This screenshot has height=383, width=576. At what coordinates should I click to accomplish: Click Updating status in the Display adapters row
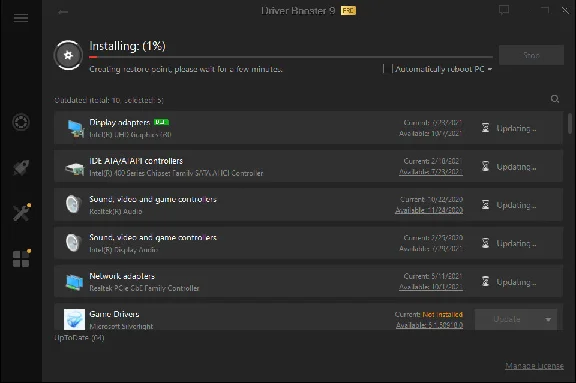[516, 128]
